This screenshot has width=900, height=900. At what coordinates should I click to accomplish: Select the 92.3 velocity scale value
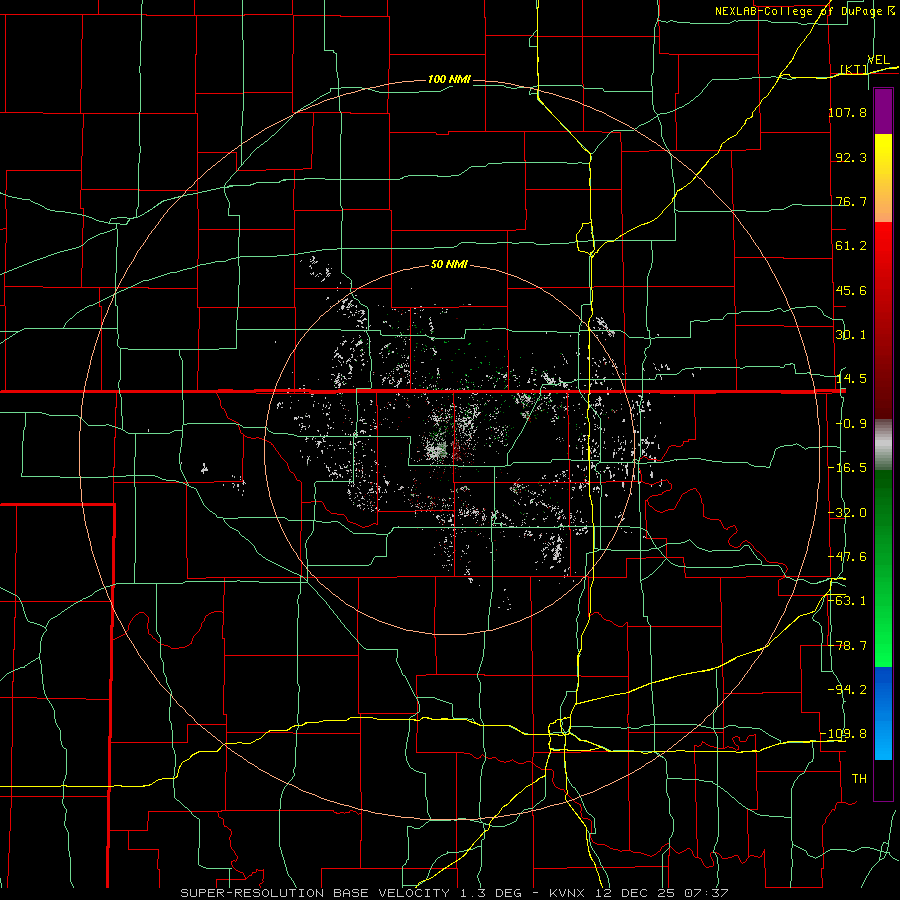851,157
